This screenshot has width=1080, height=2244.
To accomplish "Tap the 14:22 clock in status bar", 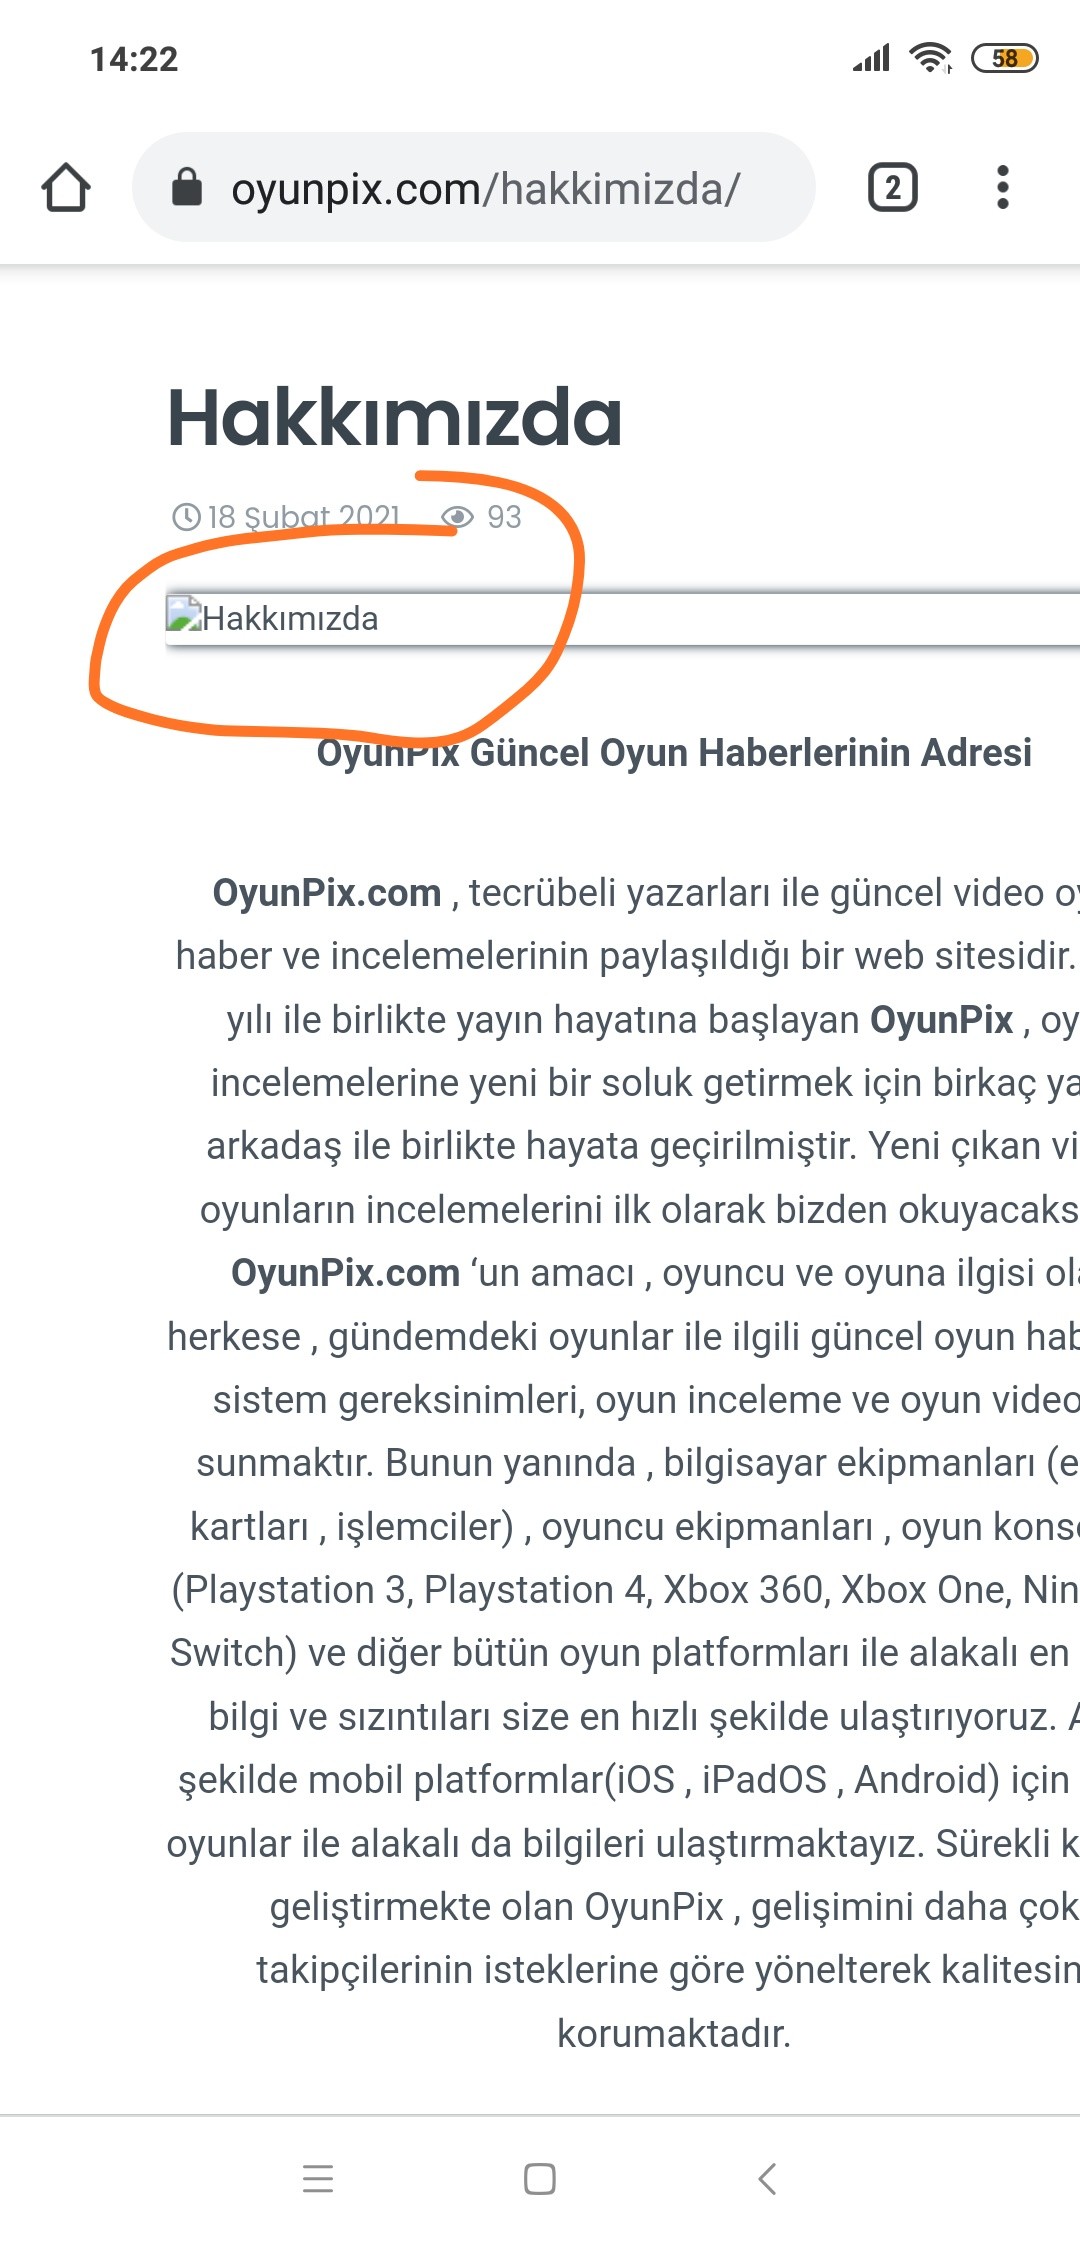I will (134, 59).
